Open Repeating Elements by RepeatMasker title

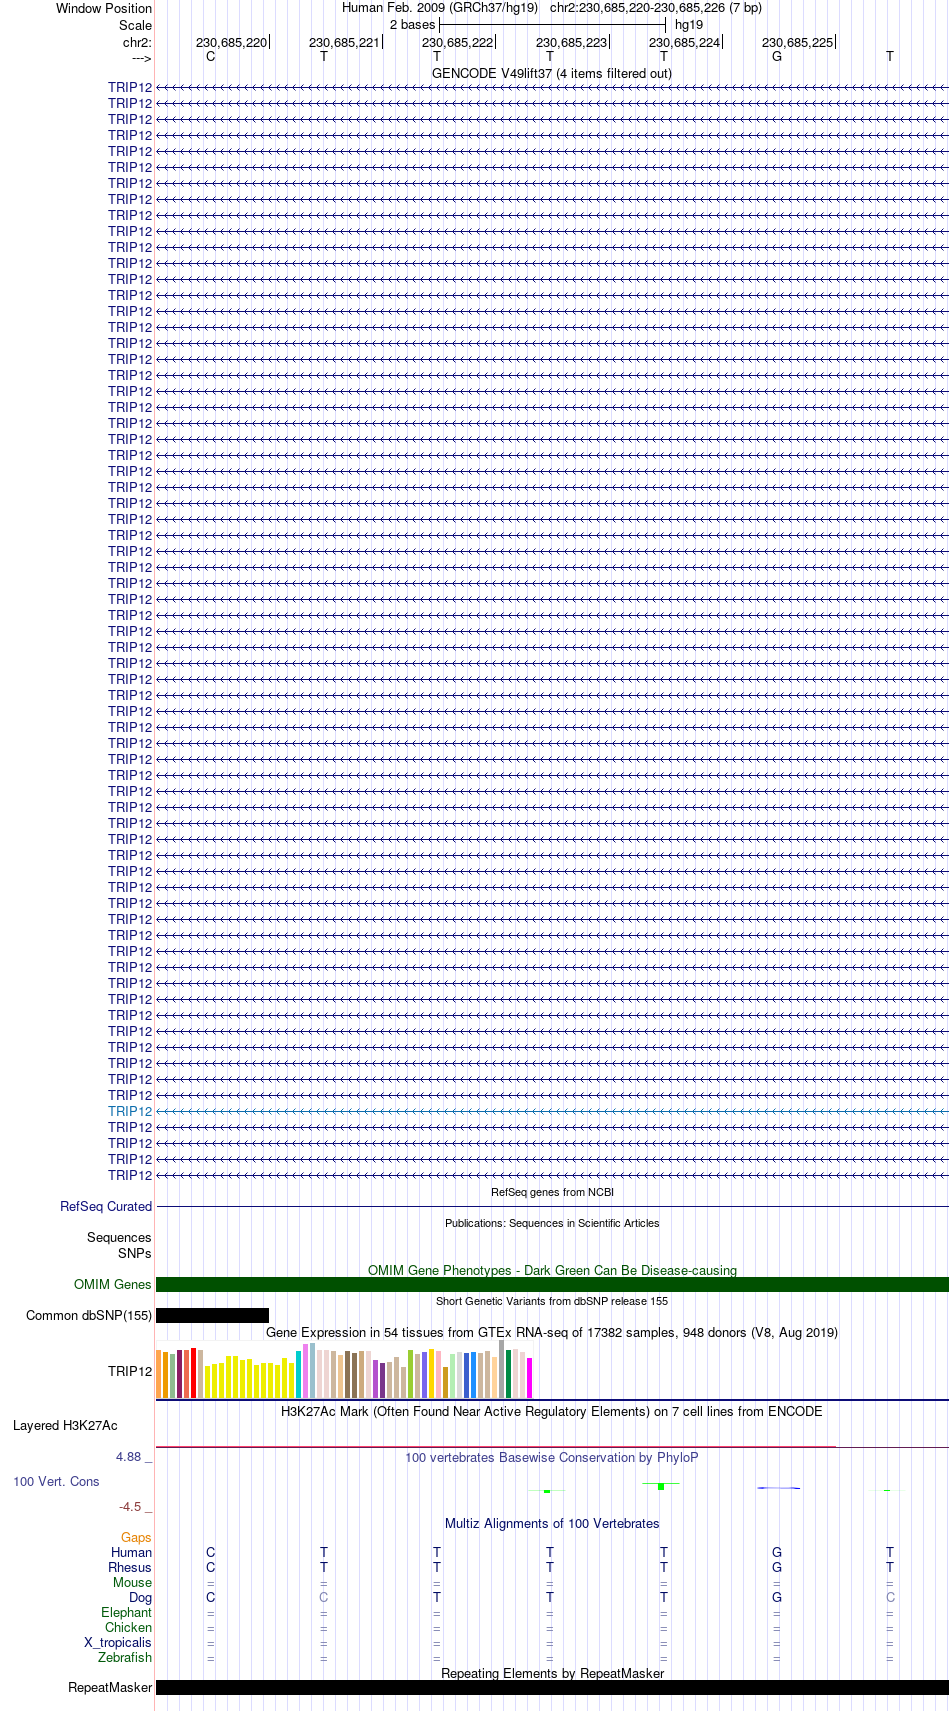(552, 1673)
